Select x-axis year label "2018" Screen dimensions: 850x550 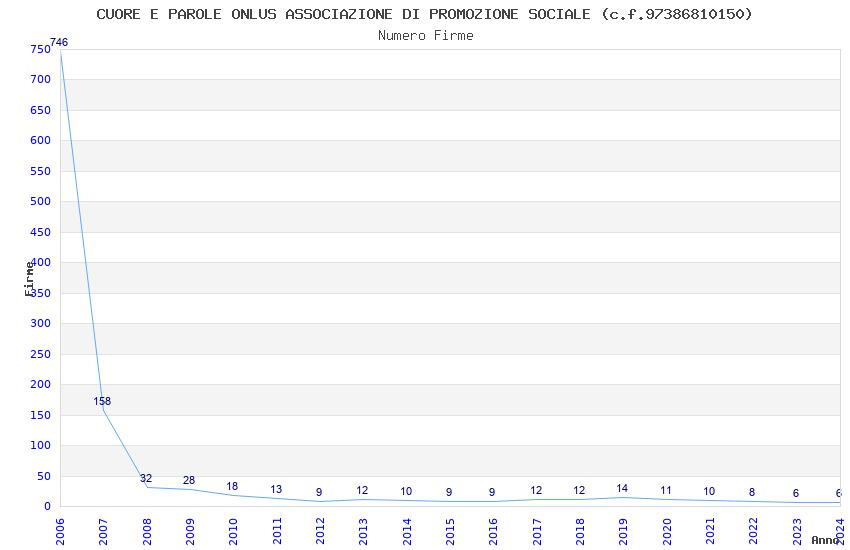click(580, 531)
